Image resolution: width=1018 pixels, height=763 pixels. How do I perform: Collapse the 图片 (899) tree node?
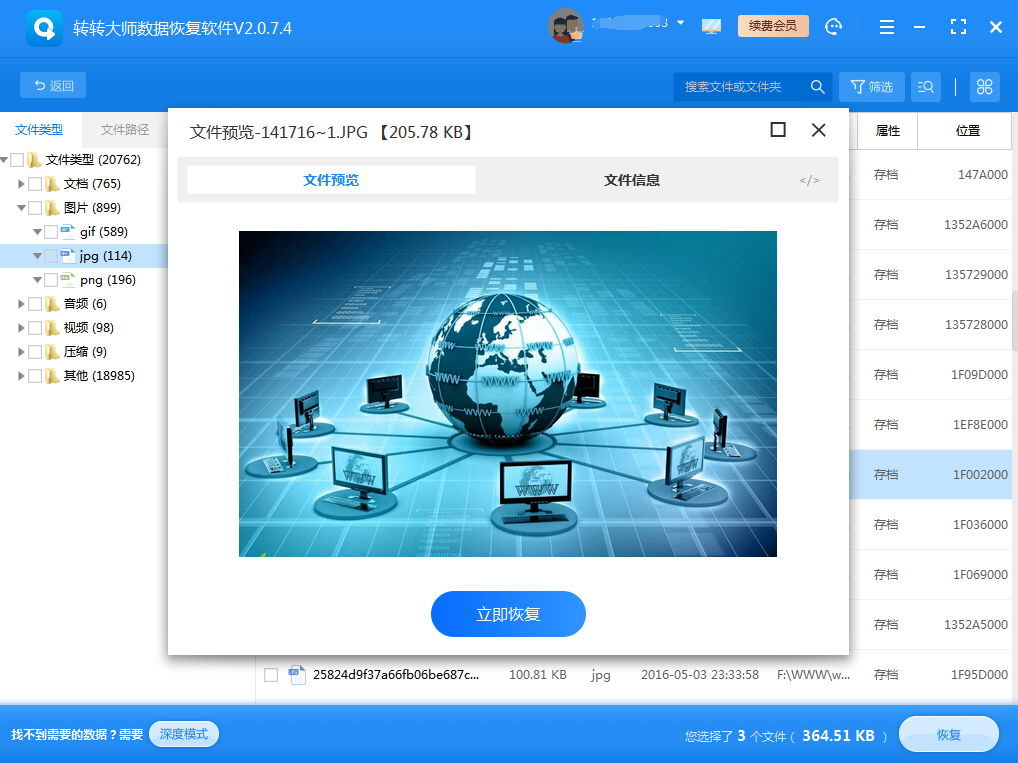coord(21,208)
